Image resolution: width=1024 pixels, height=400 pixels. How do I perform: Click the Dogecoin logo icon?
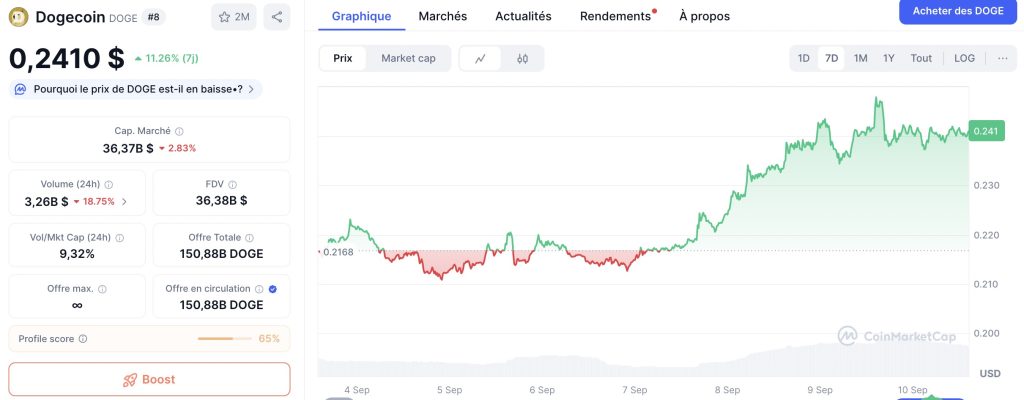(x=19, y=17)
